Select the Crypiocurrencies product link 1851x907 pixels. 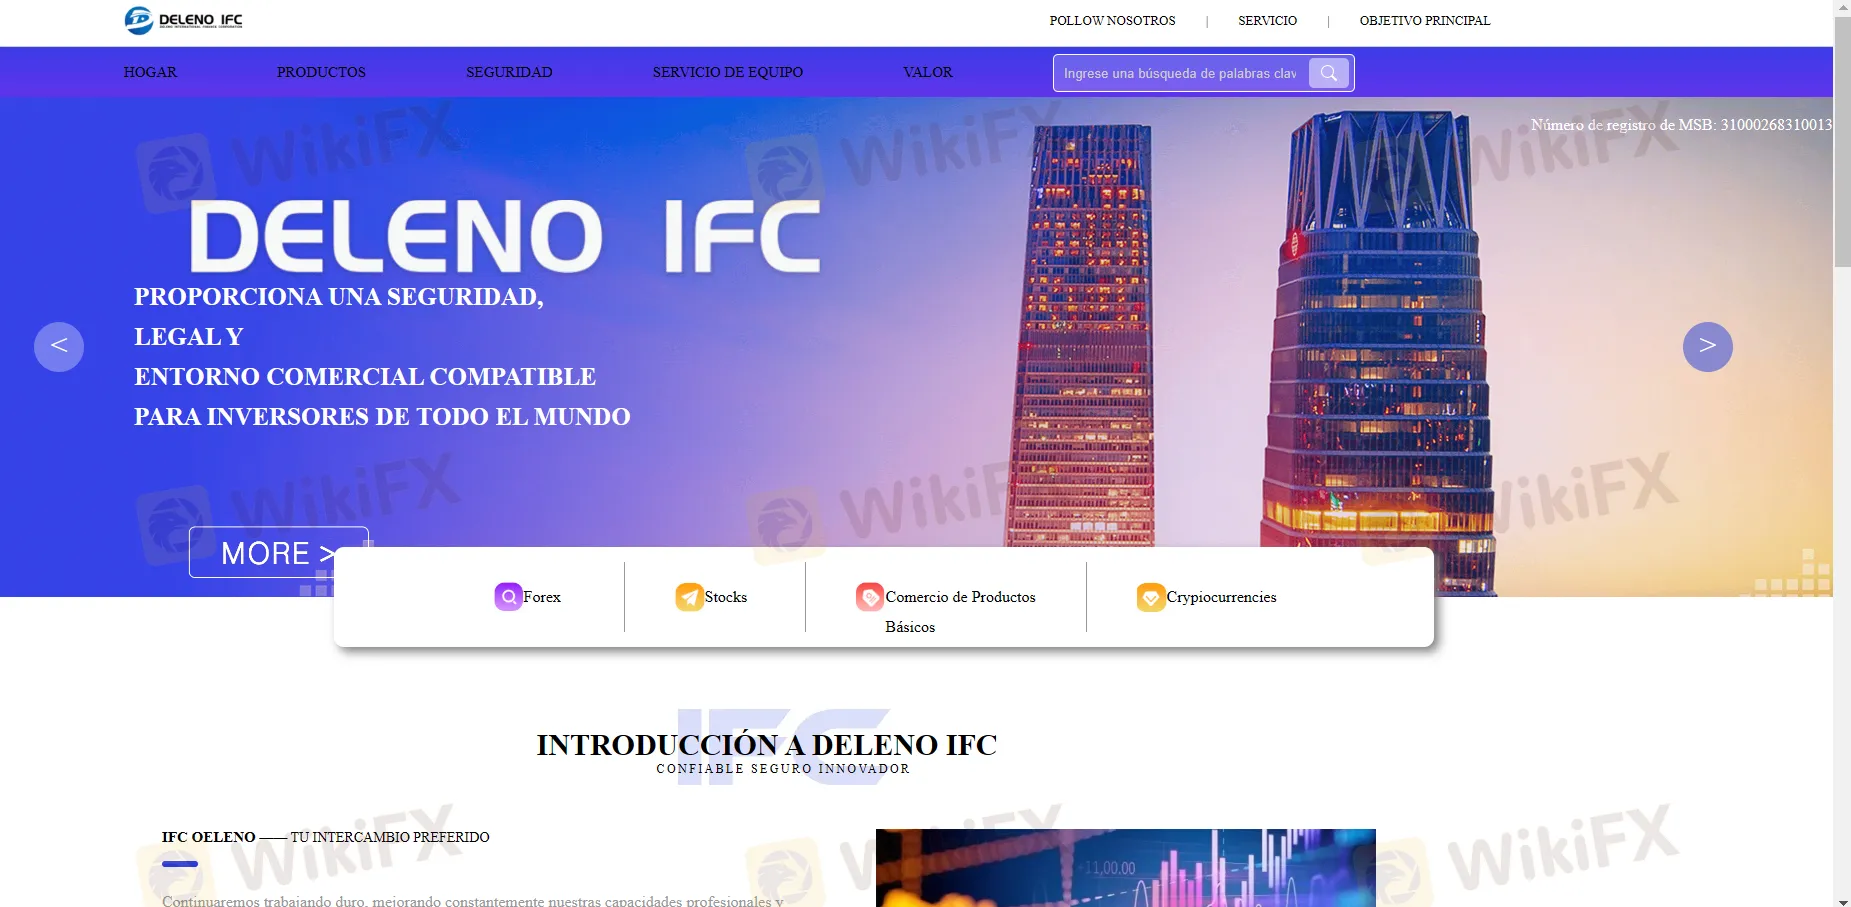tap(1221, 597)
